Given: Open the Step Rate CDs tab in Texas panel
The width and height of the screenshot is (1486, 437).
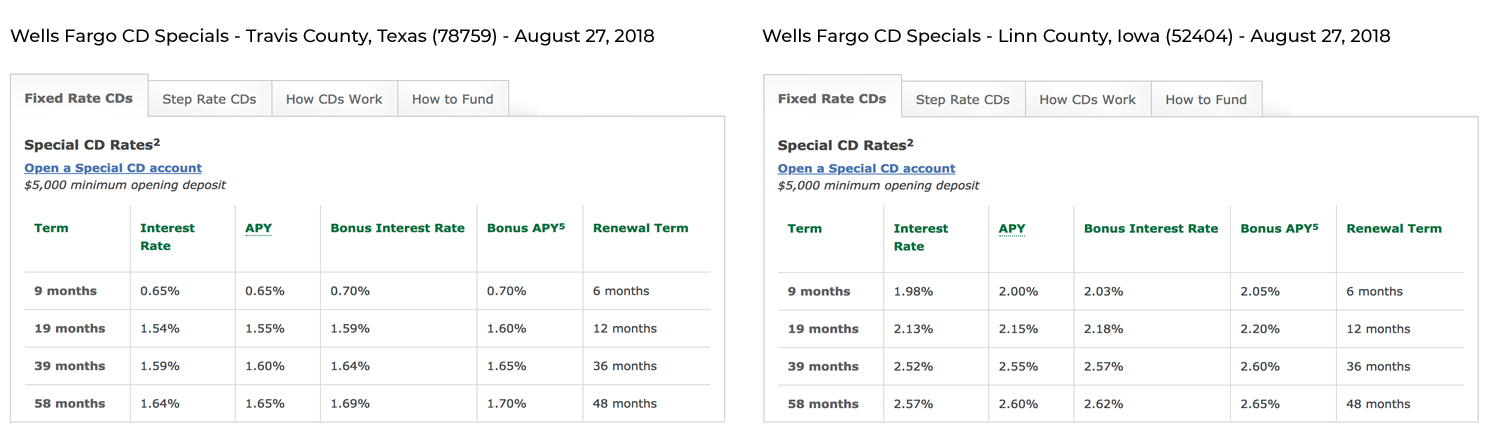Looking at the screenshot, I should point(209,99).
